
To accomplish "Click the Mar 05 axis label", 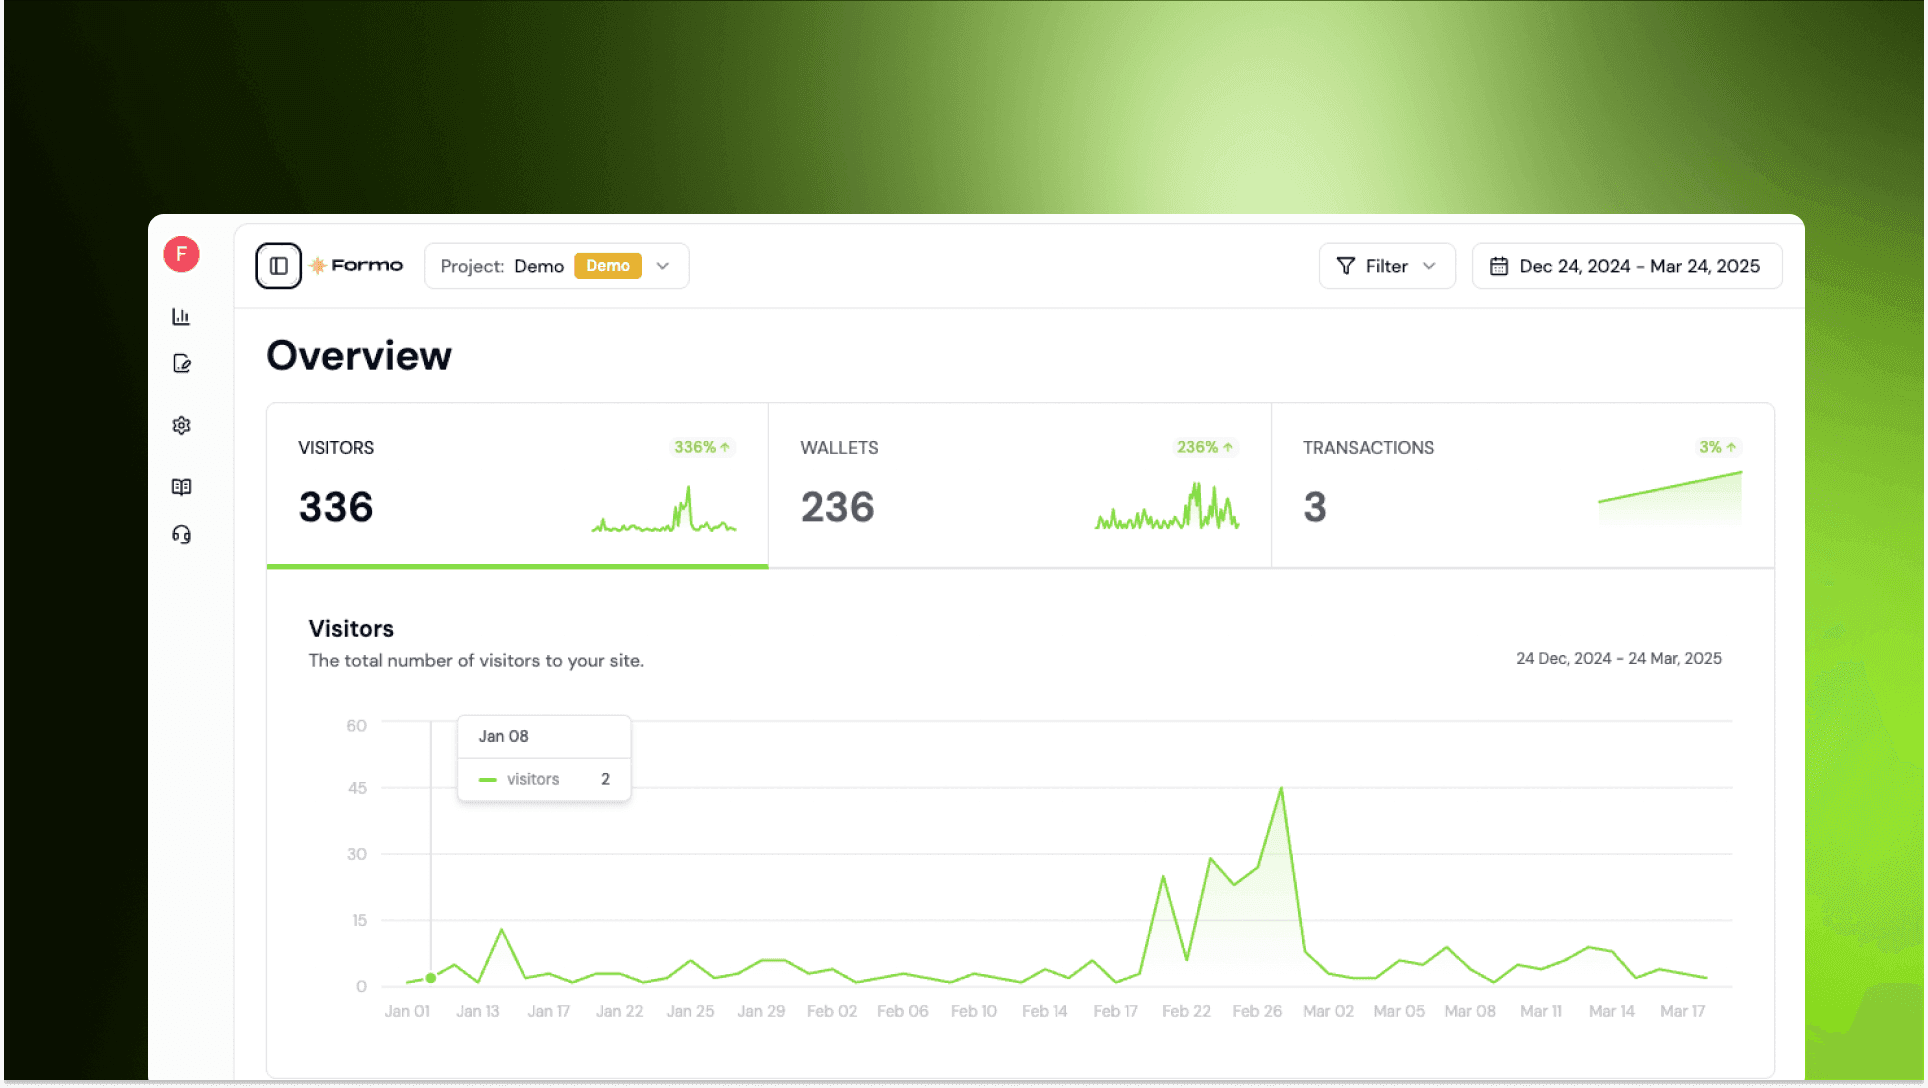I will pyautogui.click(x=1399, y=1011).
